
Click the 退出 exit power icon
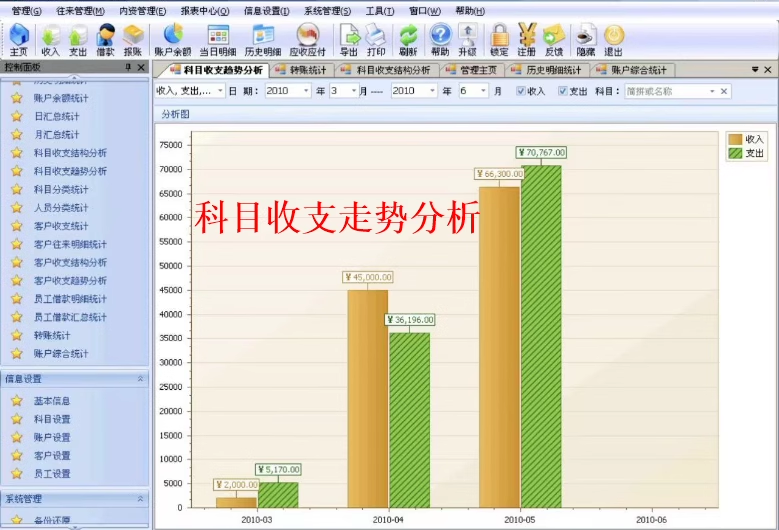[x=614, y=39]
